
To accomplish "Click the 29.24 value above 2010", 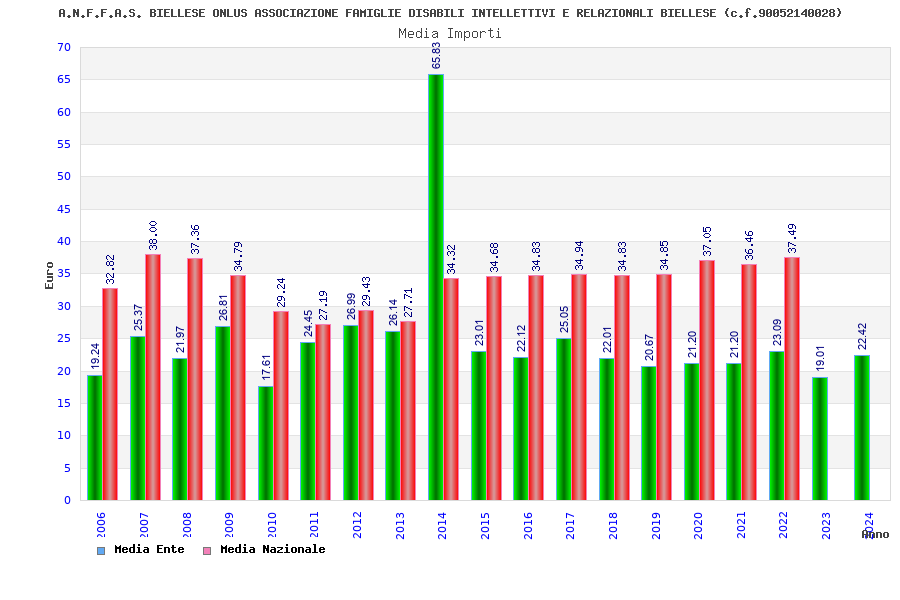I will (281, 292).
